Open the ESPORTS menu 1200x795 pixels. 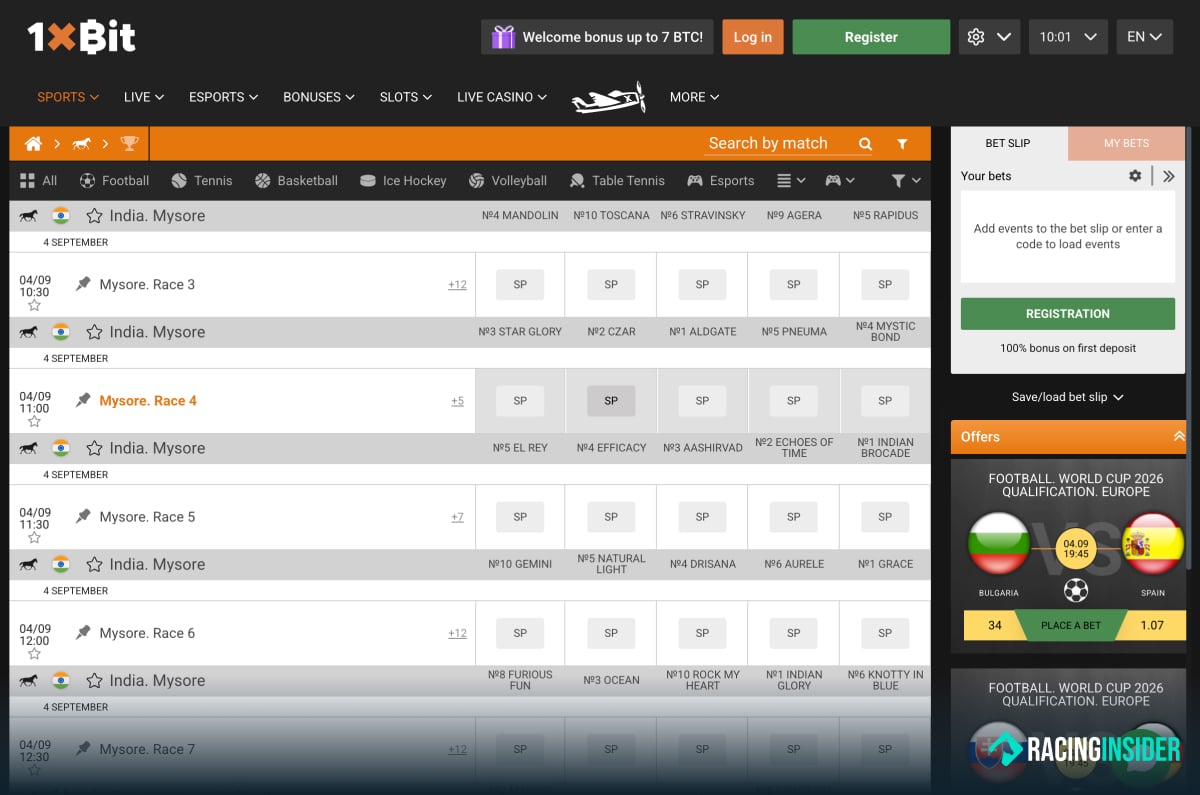pos(223,97)
